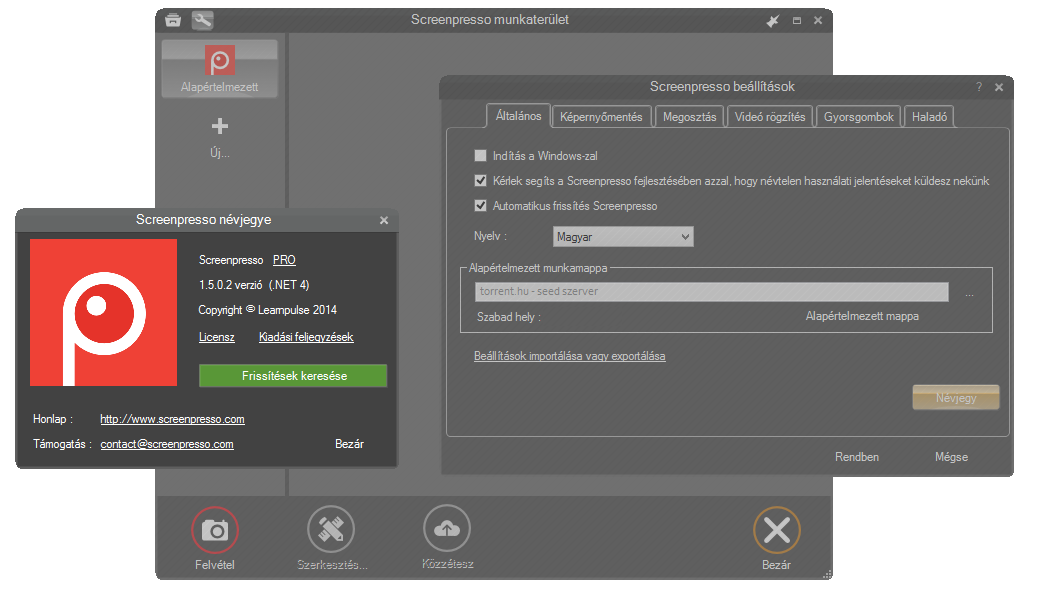Click Copyright Learnpulse 2014 text
1042x589 pixels.
(267, 310)
